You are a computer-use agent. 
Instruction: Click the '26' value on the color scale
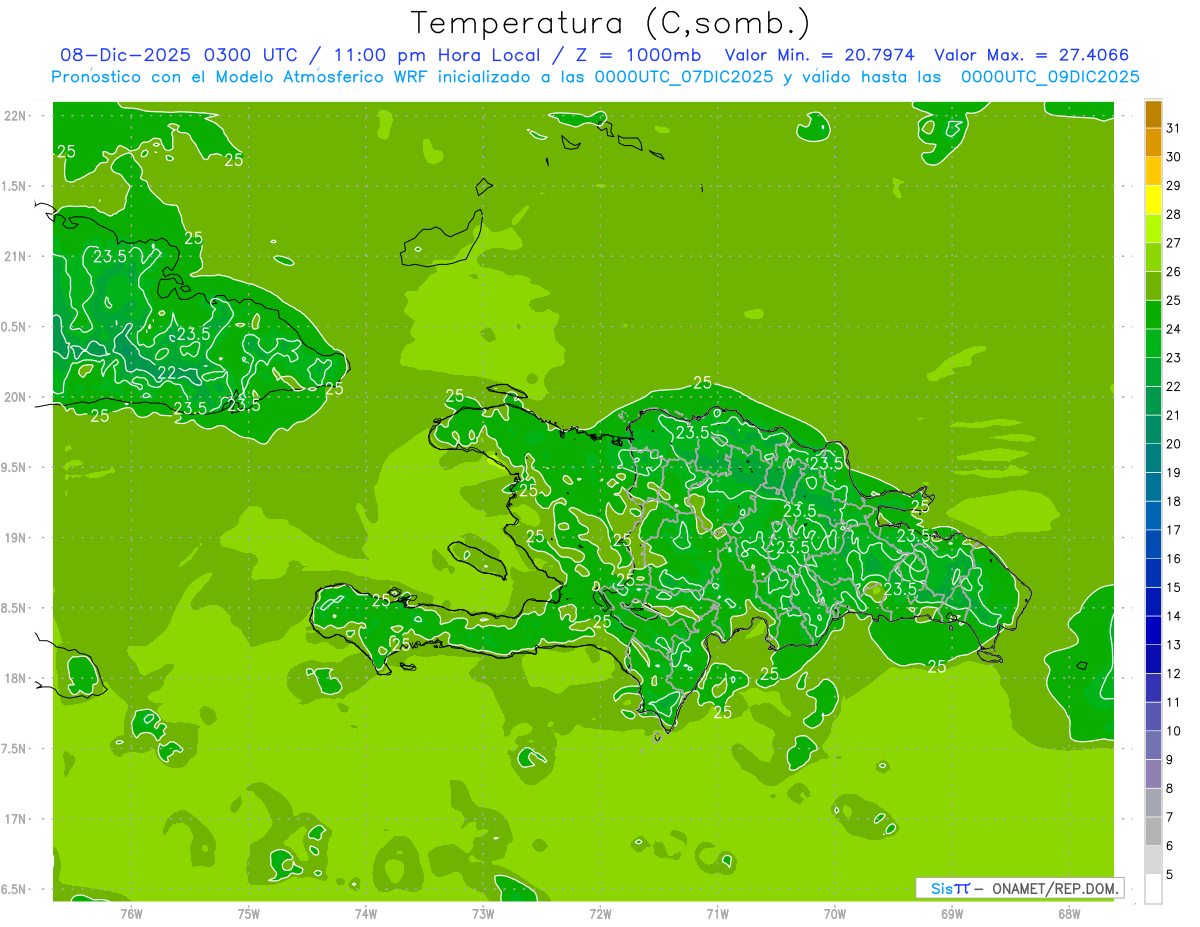tap(1174, 272)
